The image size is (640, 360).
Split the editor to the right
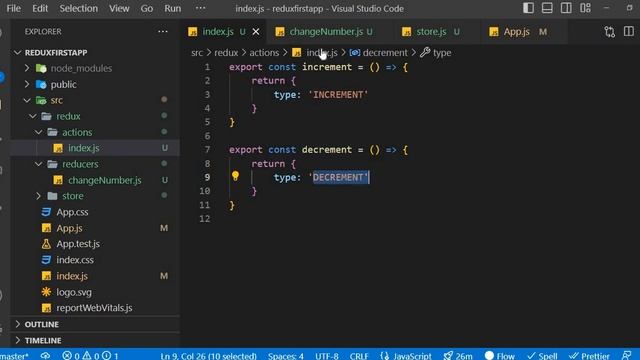(x=629, y=31)
